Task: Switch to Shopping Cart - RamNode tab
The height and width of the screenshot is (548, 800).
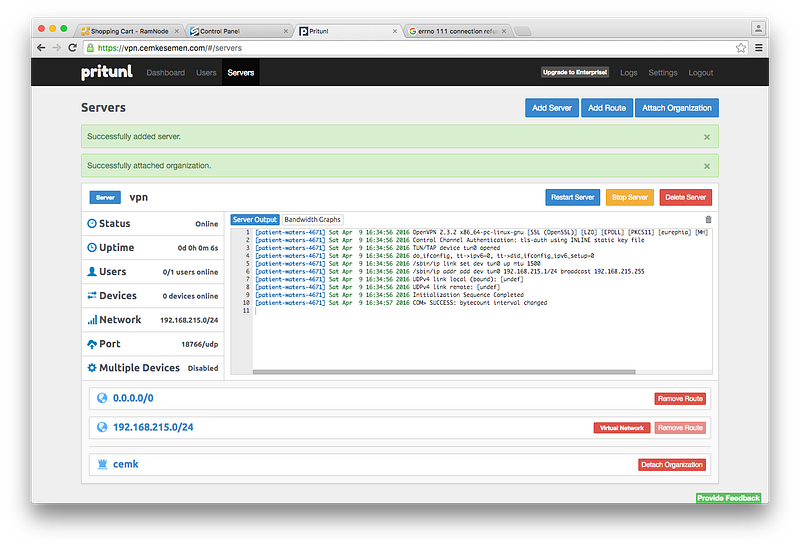Action: [x=130, y=31]
